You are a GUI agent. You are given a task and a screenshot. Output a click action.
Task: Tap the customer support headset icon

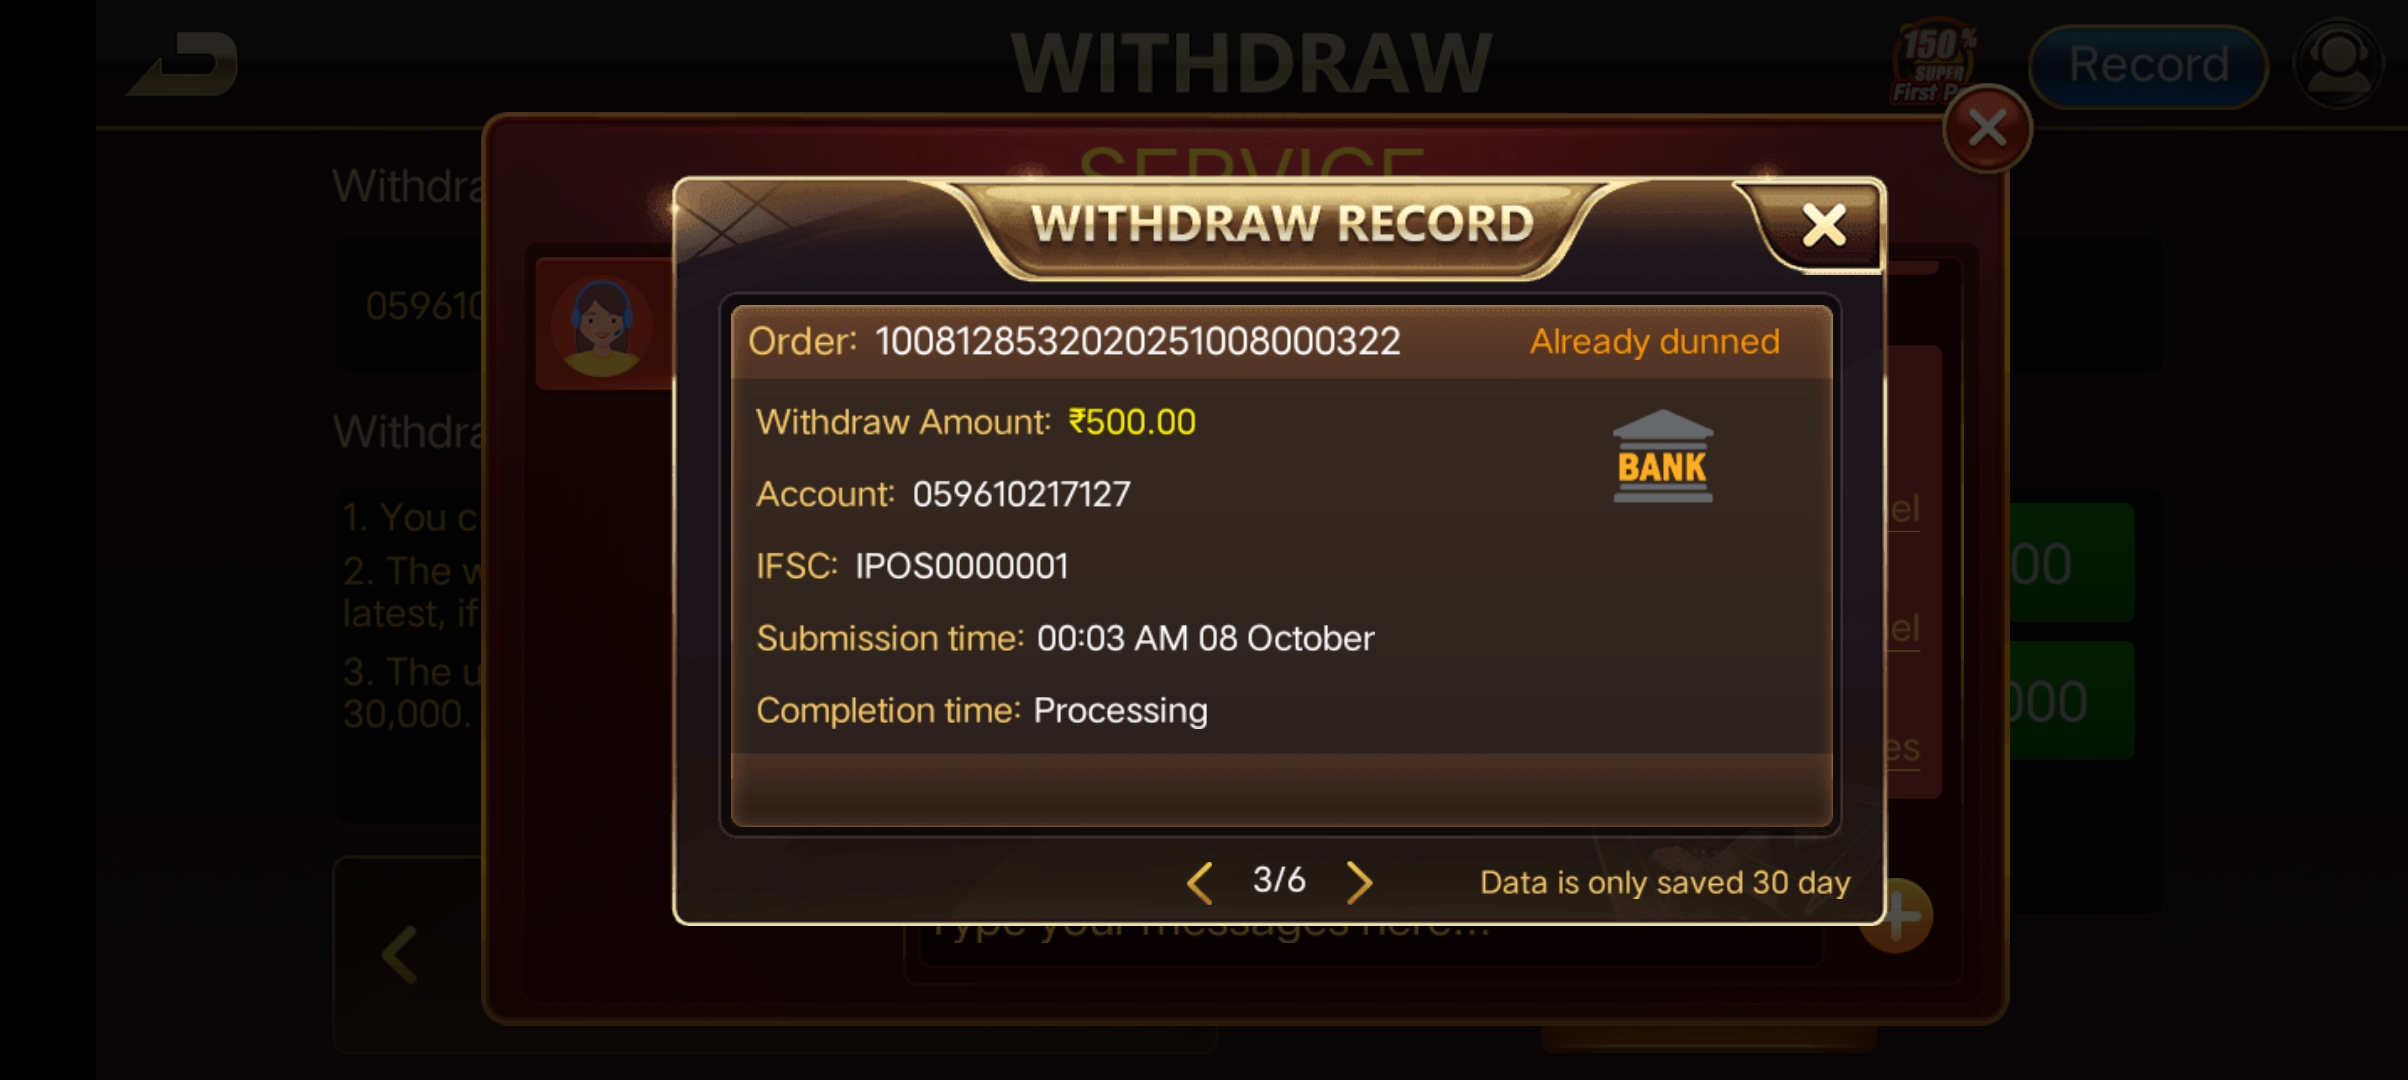tap(2338, 64)
